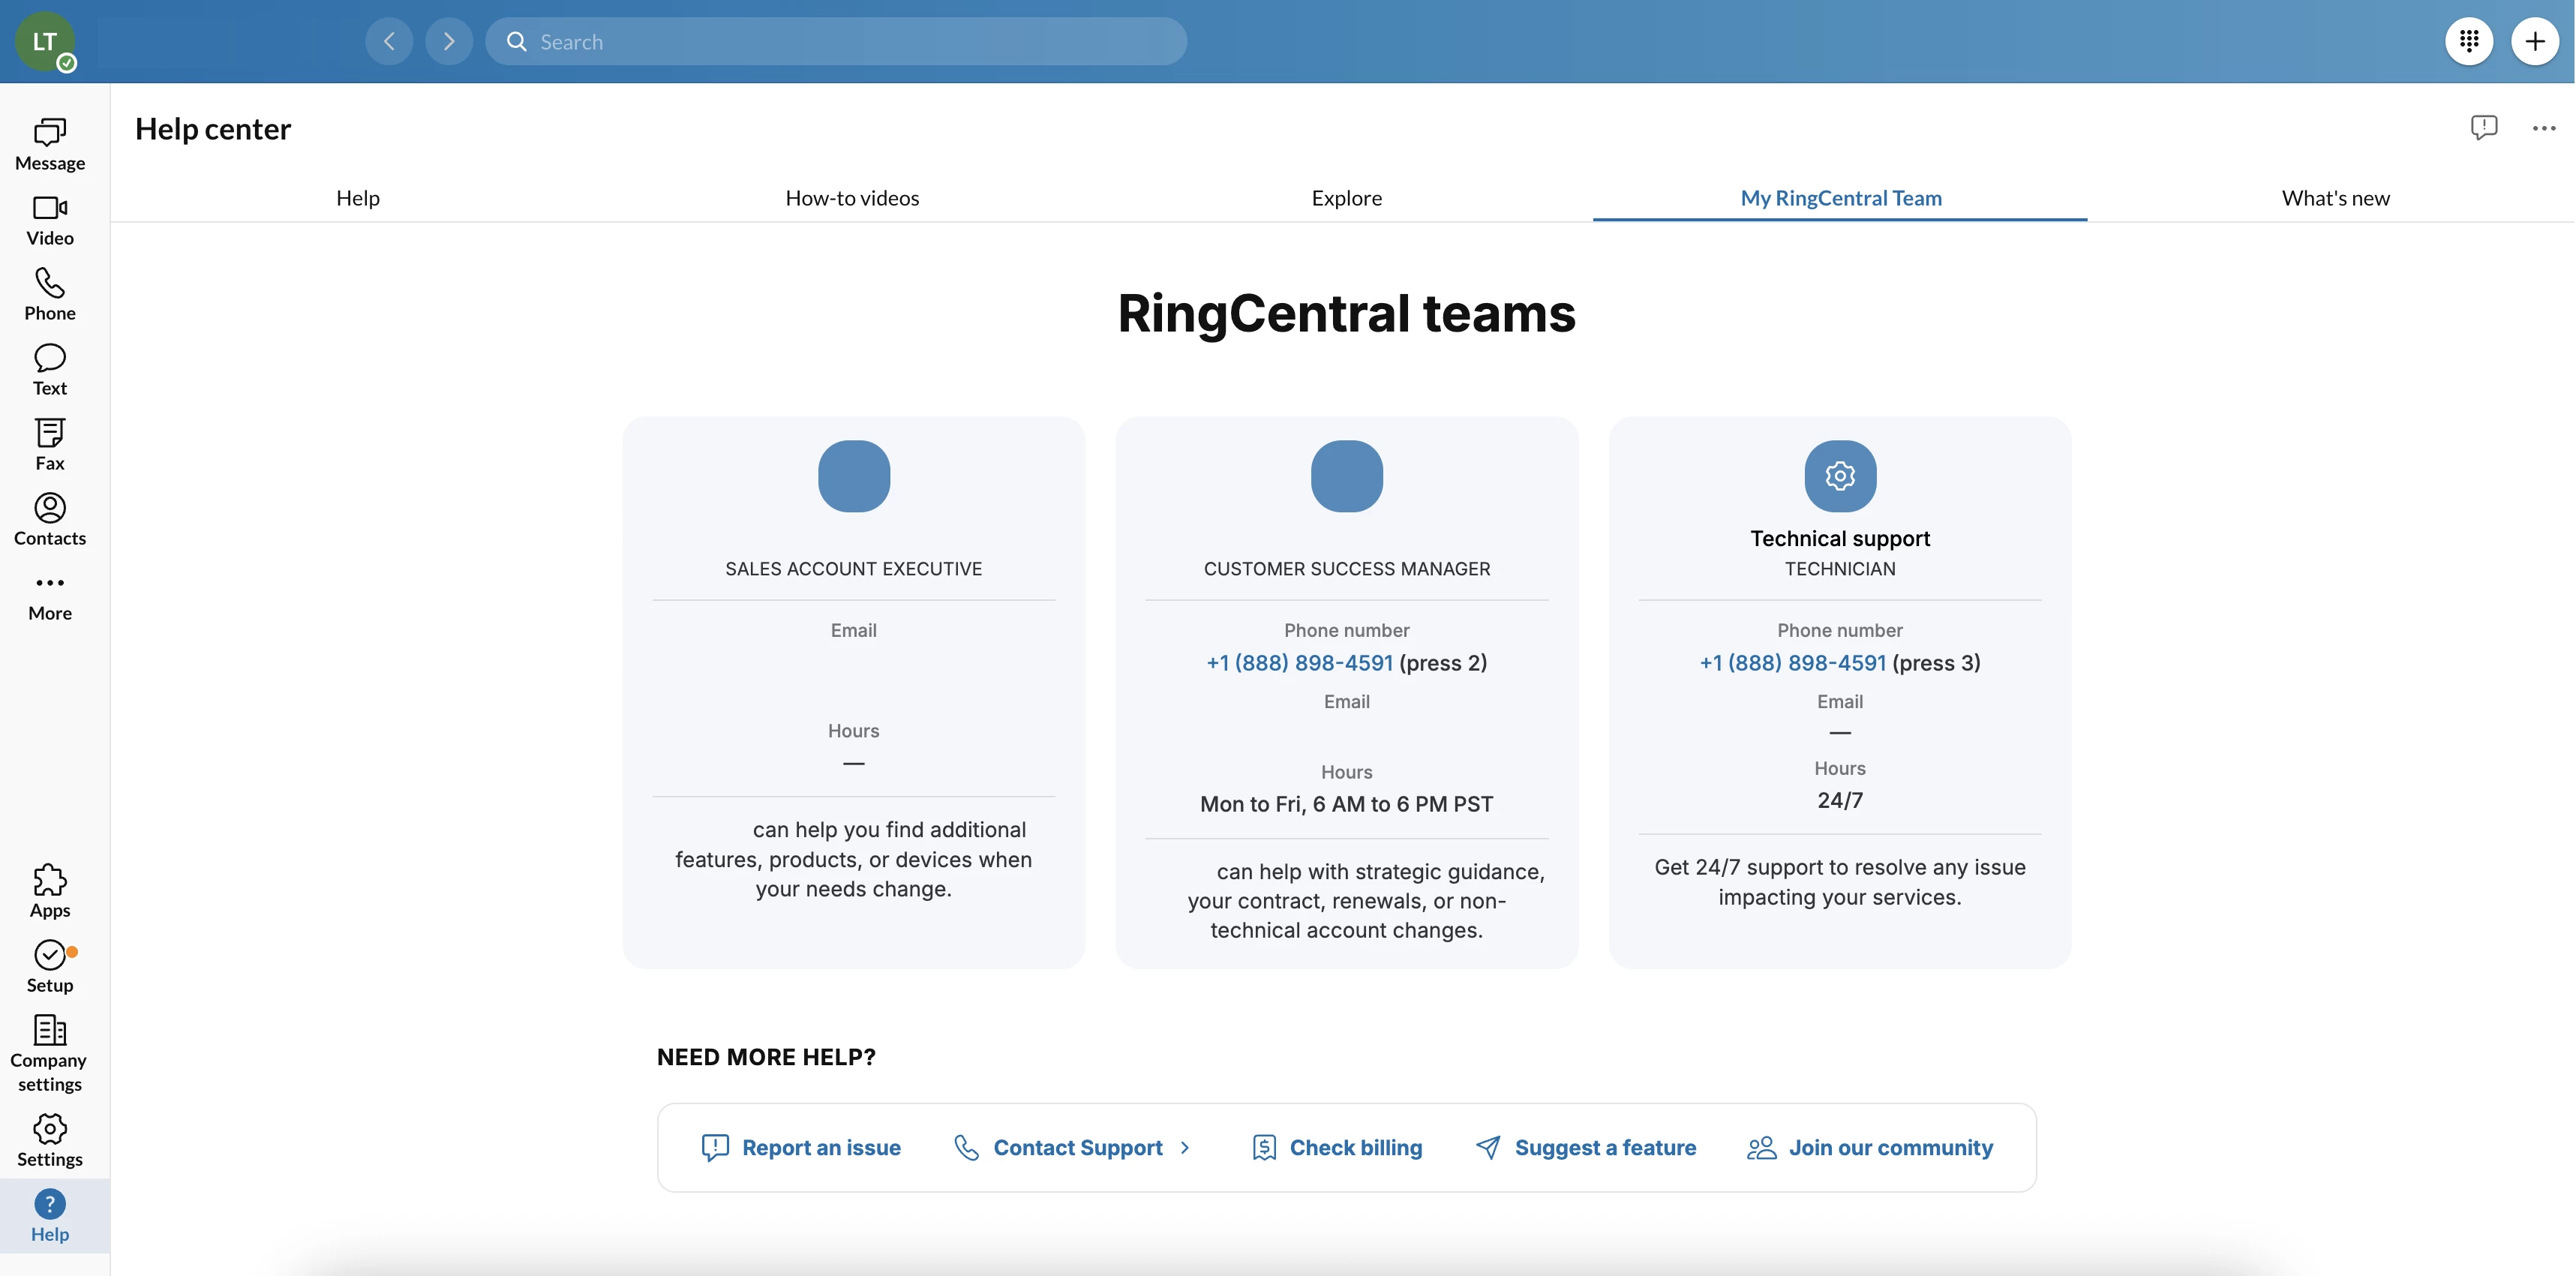Go to the Phone section
Screen dimensions: 2576x1276
coord(50,294)
